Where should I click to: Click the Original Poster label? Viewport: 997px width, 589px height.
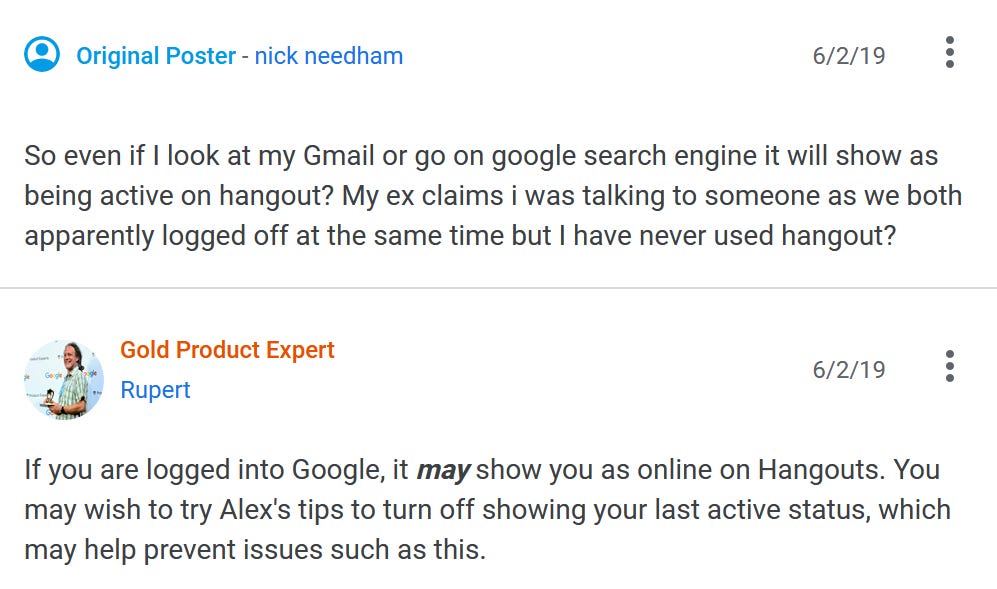(x=156, y=56)
